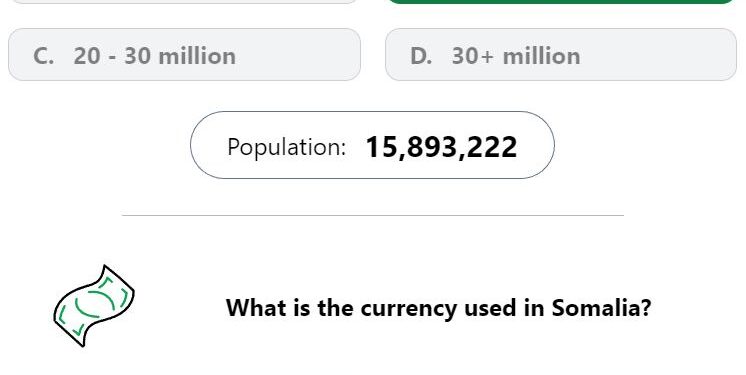Click the Somalia currency question text
746x375 pixels.
tap(438, 307)
